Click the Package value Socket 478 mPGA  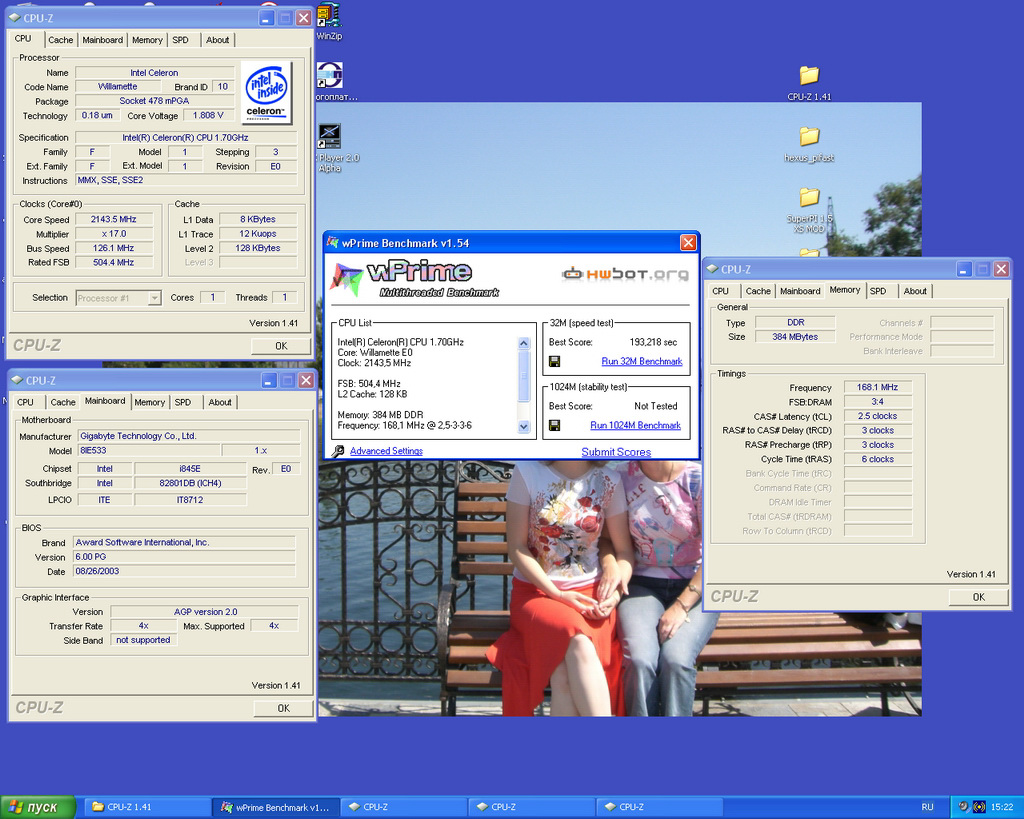(x=155, y=101)
